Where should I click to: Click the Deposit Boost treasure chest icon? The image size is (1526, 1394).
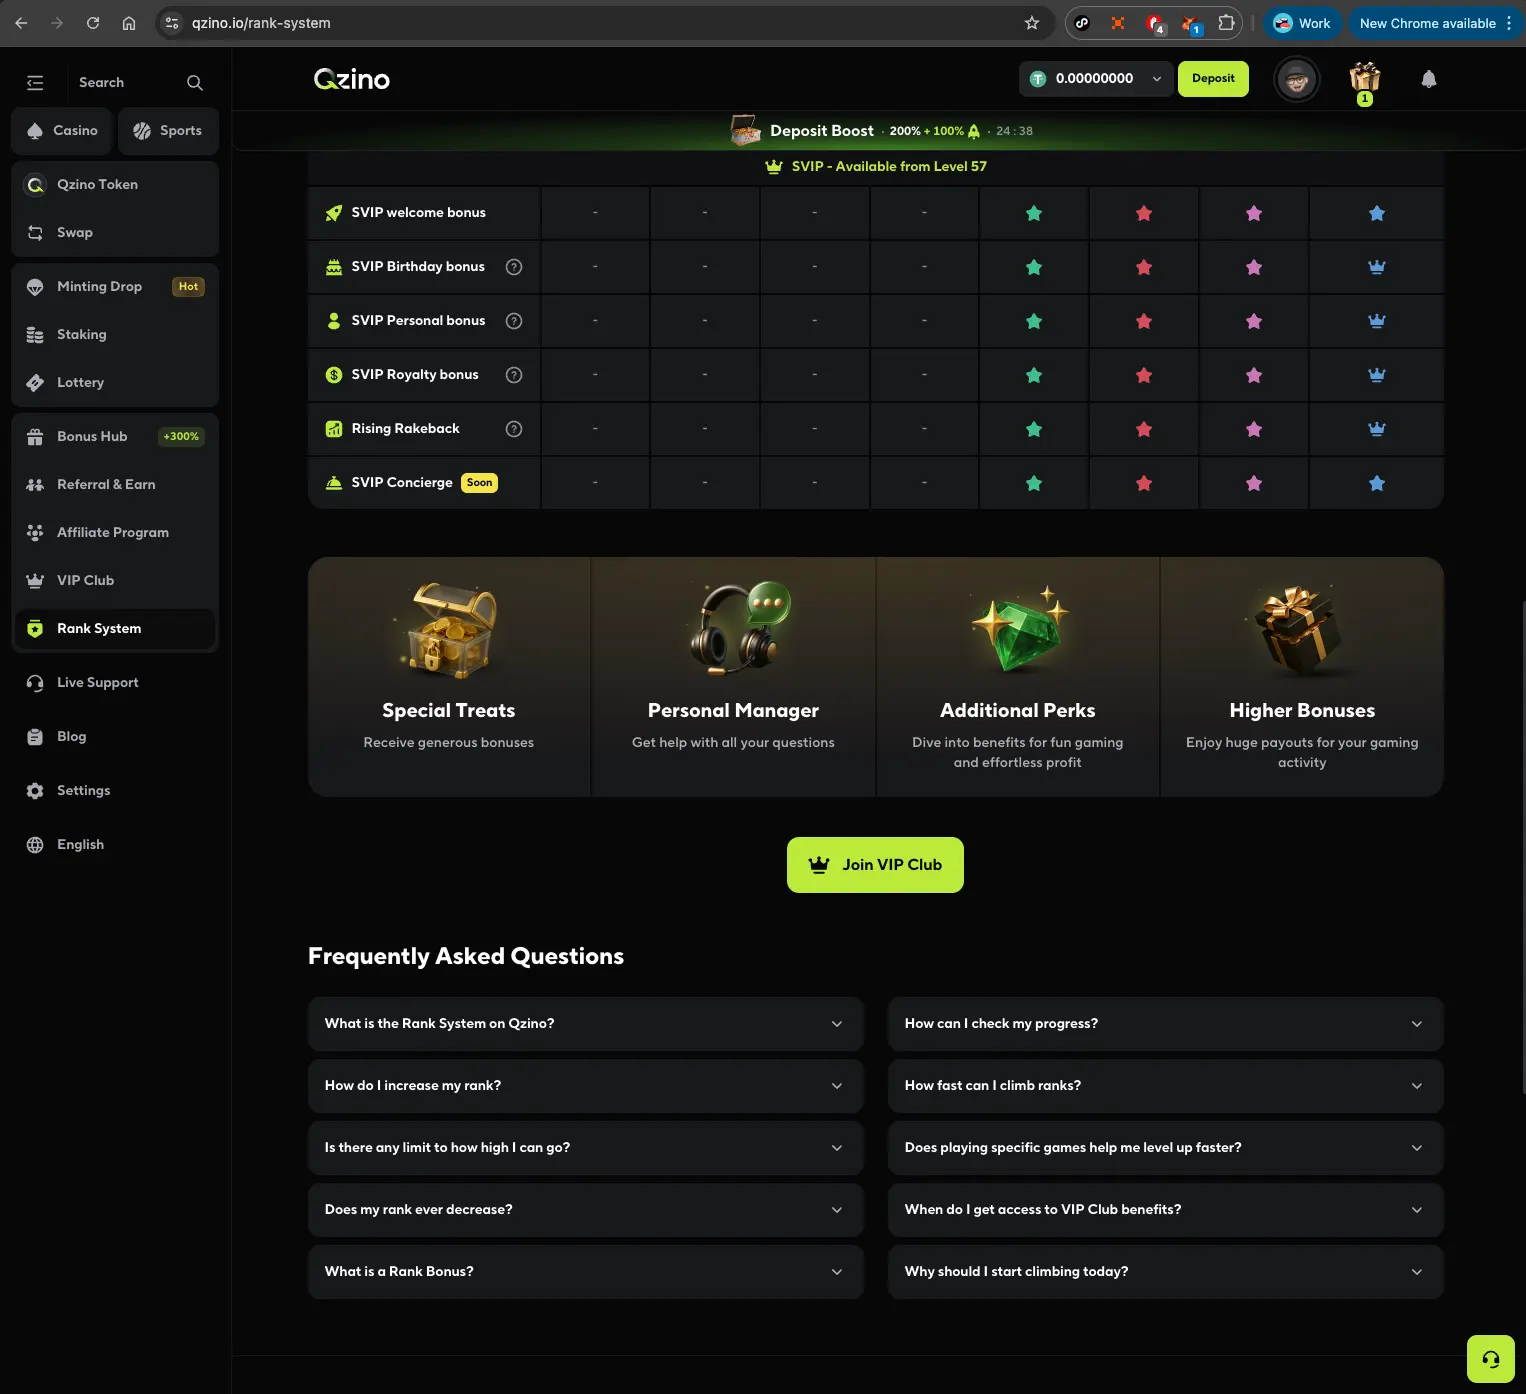pyautogui.click(x=745, y=130)
